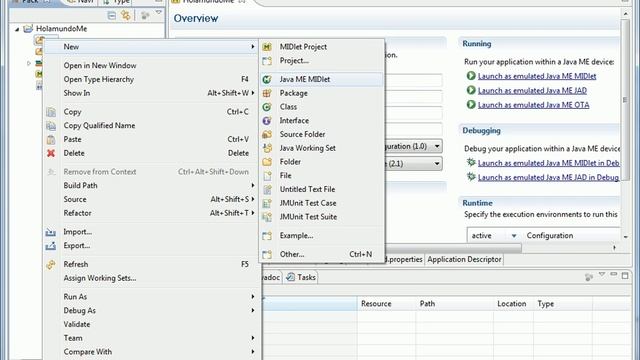The width and height of the screenshot is (640, 360).
Task: Click the Import icon in context menu
Action: tap(51, 232)
